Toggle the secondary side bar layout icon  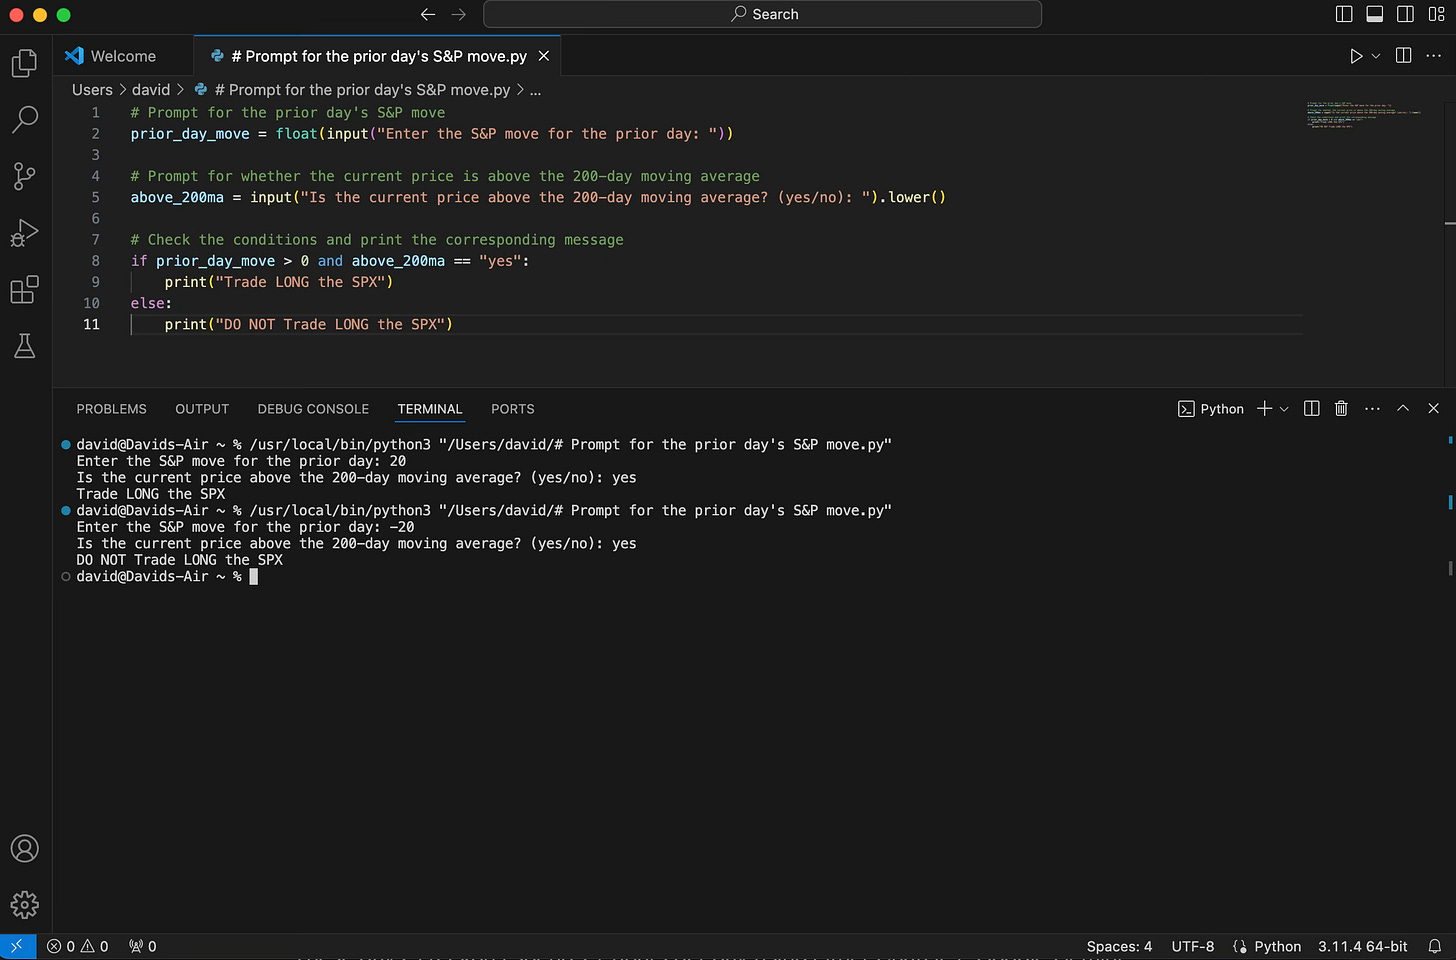coord(1405,14)
